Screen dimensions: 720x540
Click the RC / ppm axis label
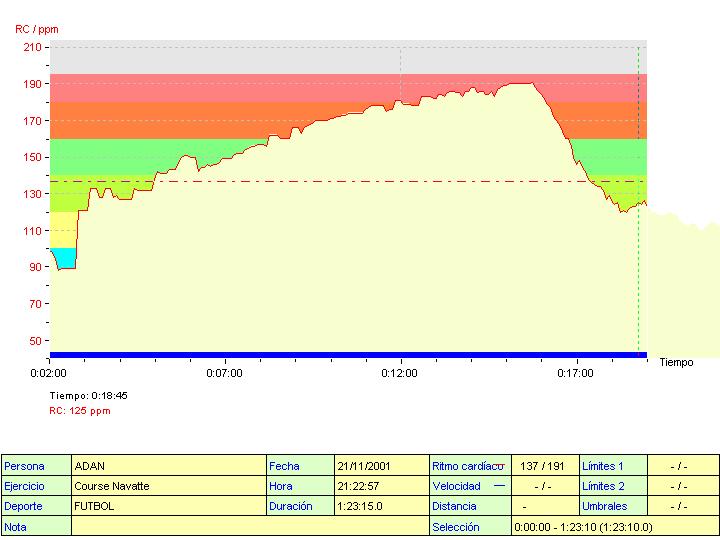pyautogui.click(x=37, y=29)
